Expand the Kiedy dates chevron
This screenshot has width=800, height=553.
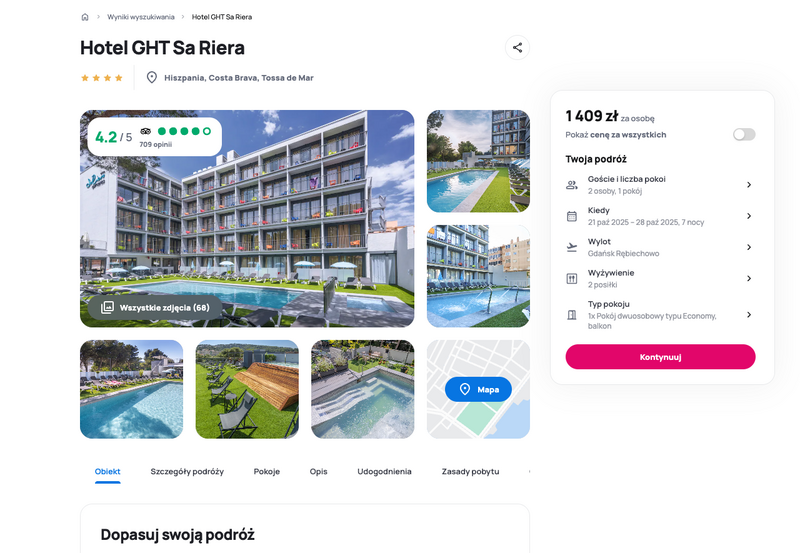(749, 216)
